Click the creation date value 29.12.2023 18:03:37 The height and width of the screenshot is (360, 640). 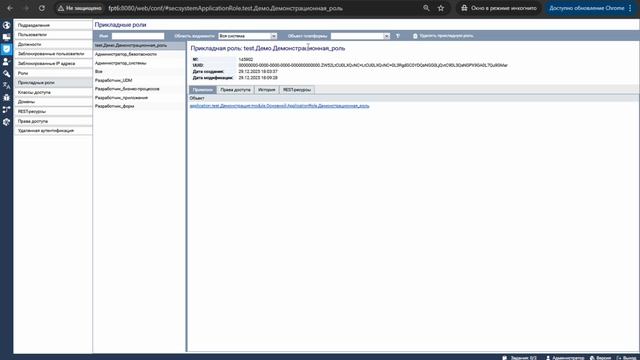[x=258, y=71]
